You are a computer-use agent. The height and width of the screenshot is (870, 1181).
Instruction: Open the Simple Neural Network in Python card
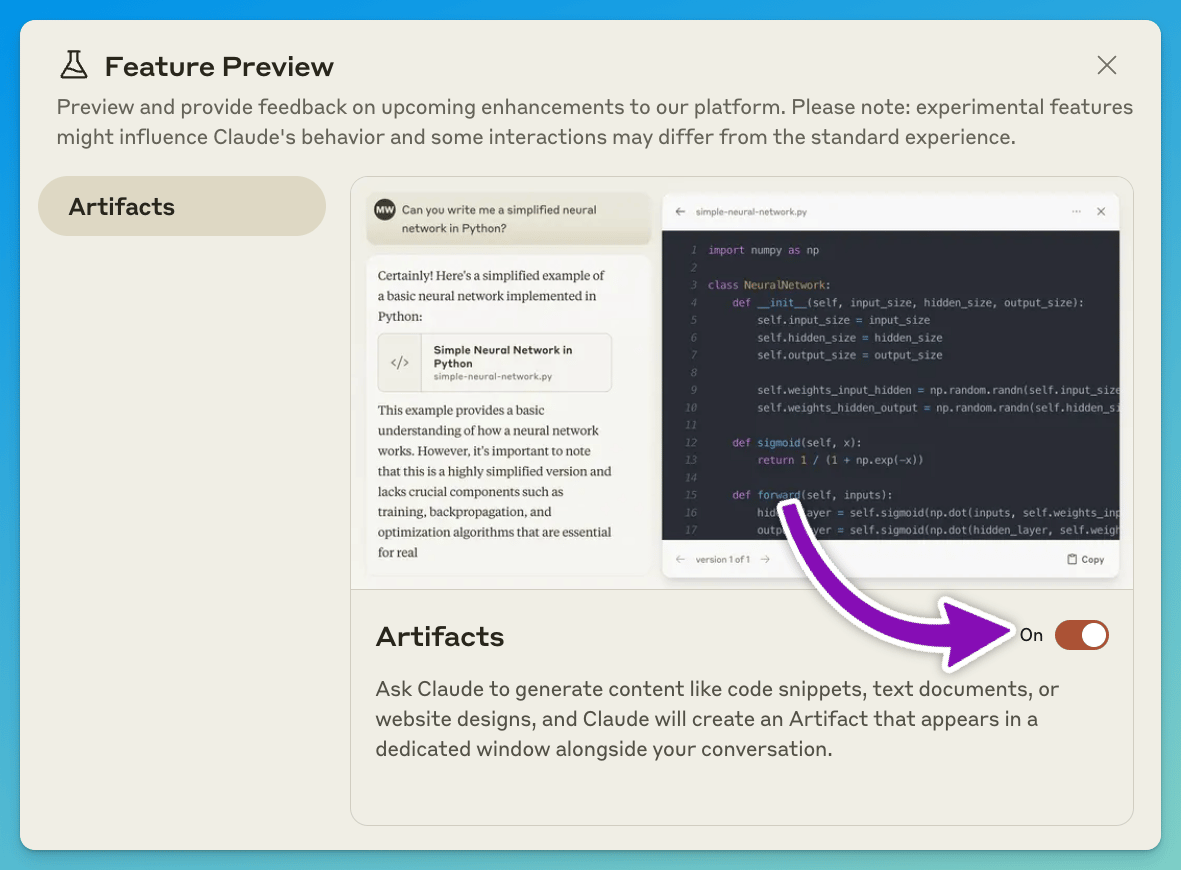click(x=494, y=362)
